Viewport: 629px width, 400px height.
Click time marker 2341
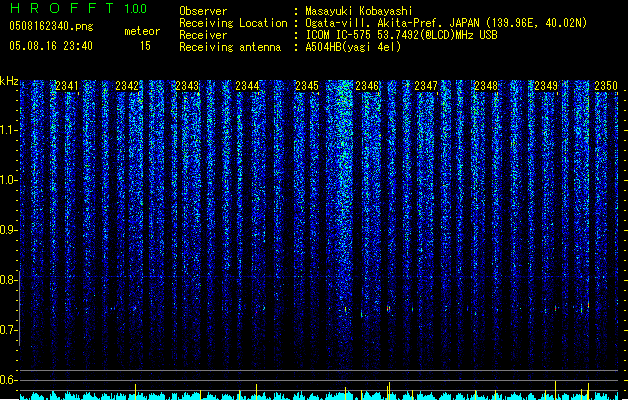click(x=67, y=86)
